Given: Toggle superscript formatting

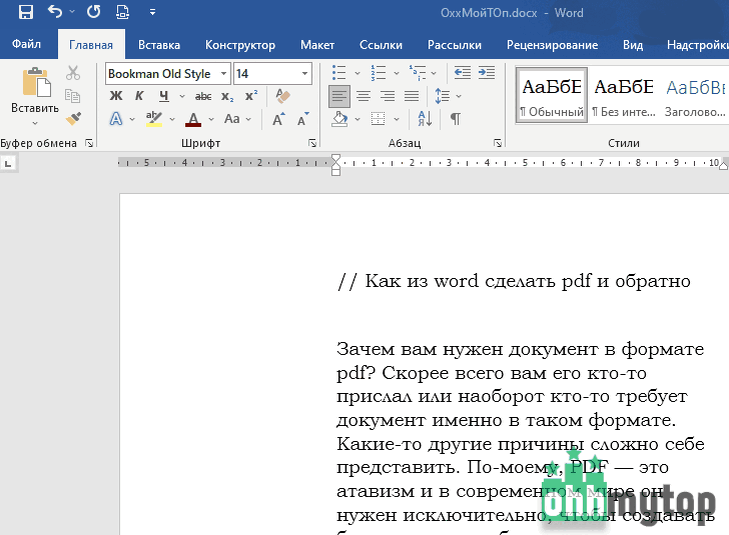Looking at the screenshot, I should [252, 96].
